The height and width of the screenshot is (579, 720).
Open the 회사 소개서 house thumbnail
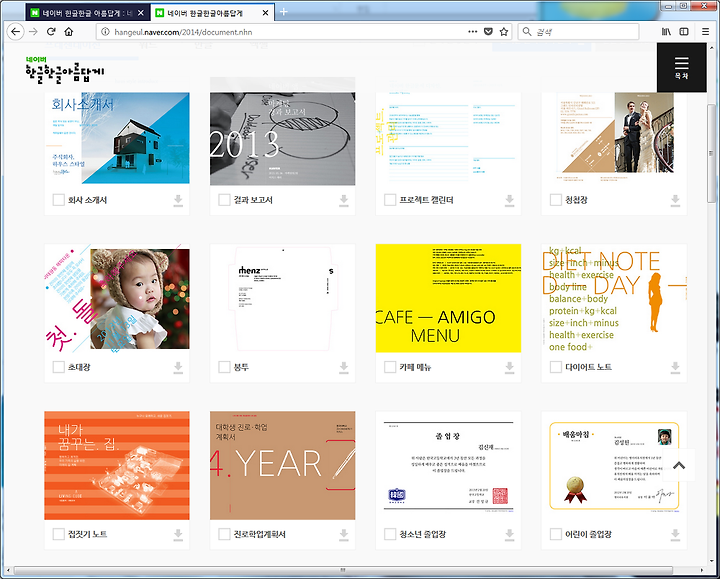[117, 138]
